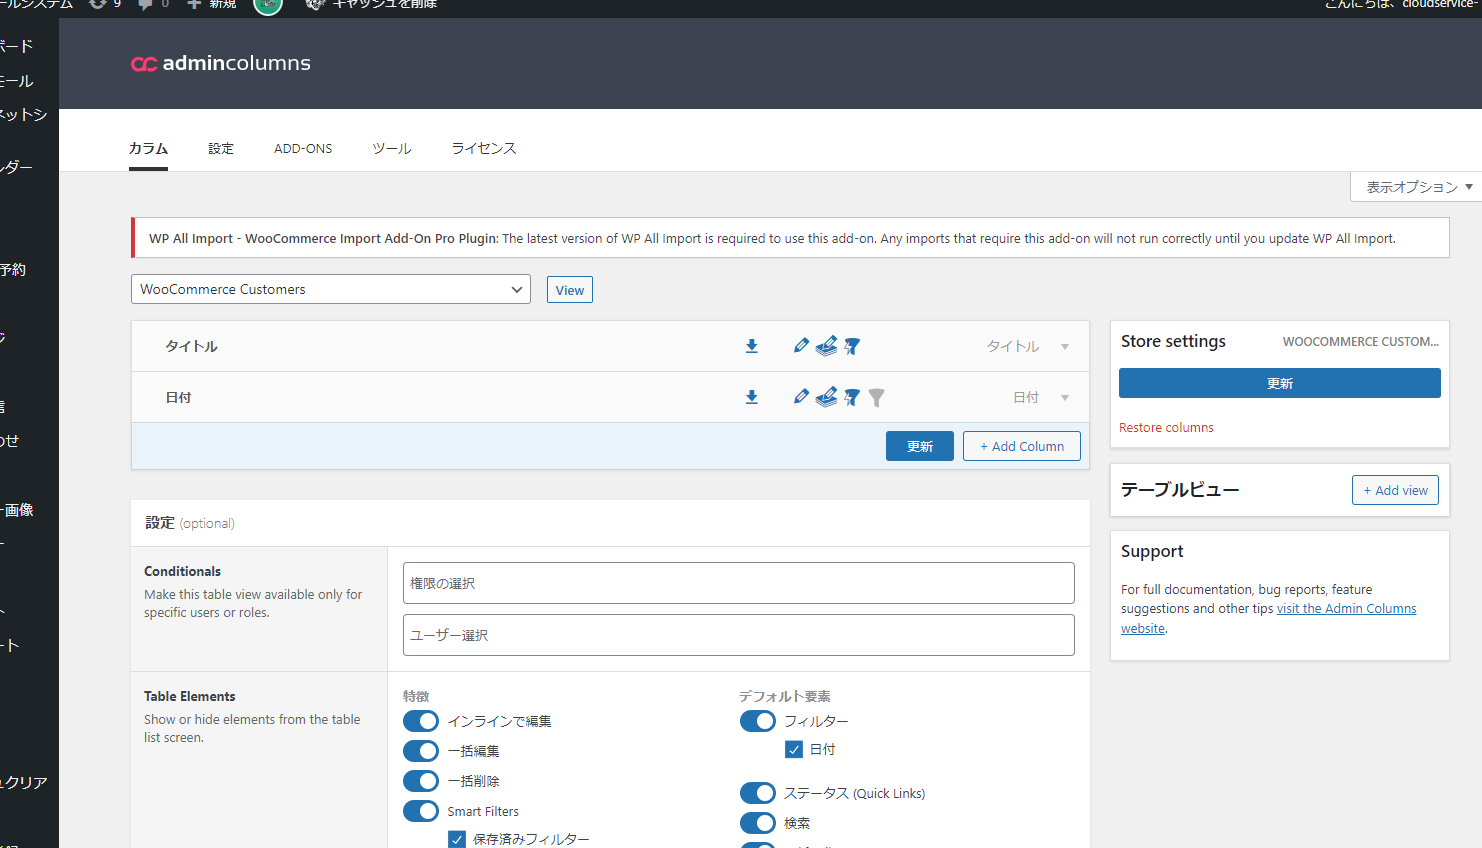Disable the Smart Filters switch
The height and width of the screenshot is (848, 1482).
pyautogui.click(x=421, y=811)
